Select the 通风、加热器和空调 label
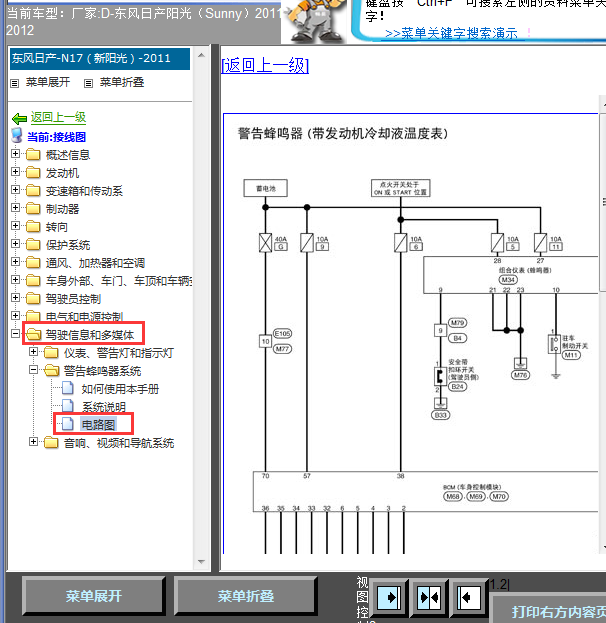The width and height of the screenshot is (606, 623). click(95, 263)
